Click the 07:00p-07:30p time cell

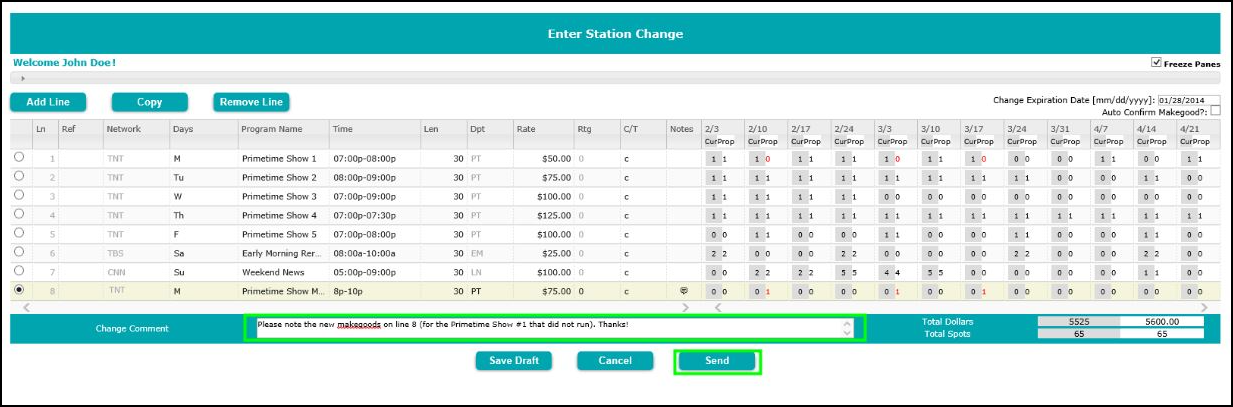(x=374, y=215)
